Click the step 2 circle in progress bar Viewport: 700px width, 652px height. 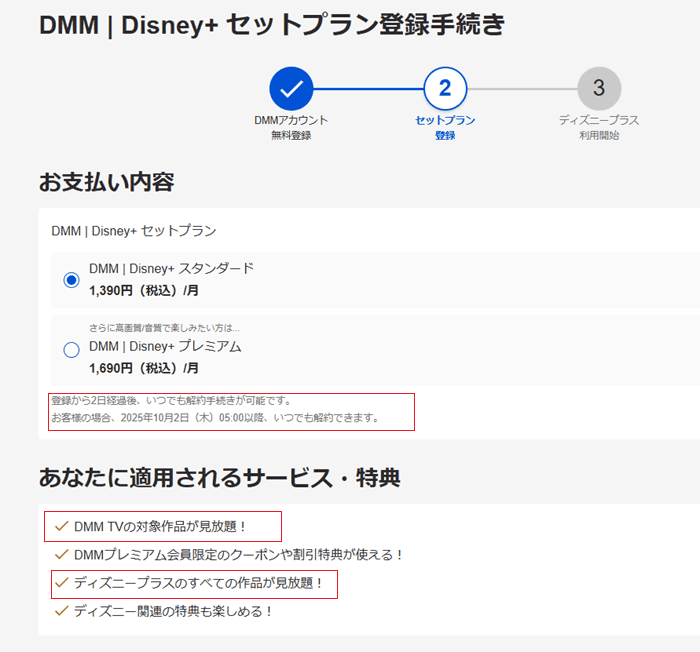[x=445, y=88]
